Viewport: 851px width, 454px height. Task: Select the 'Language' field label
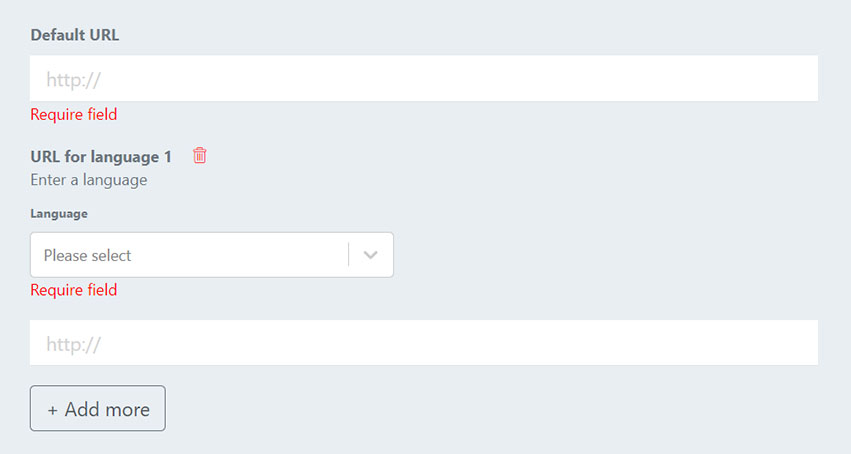(59, 214)
